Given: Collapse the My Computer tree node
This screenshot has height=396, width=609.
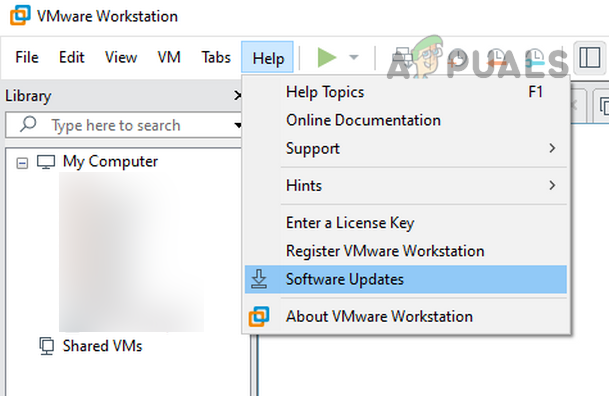Looking at the screenshot, I should [22, 163].
